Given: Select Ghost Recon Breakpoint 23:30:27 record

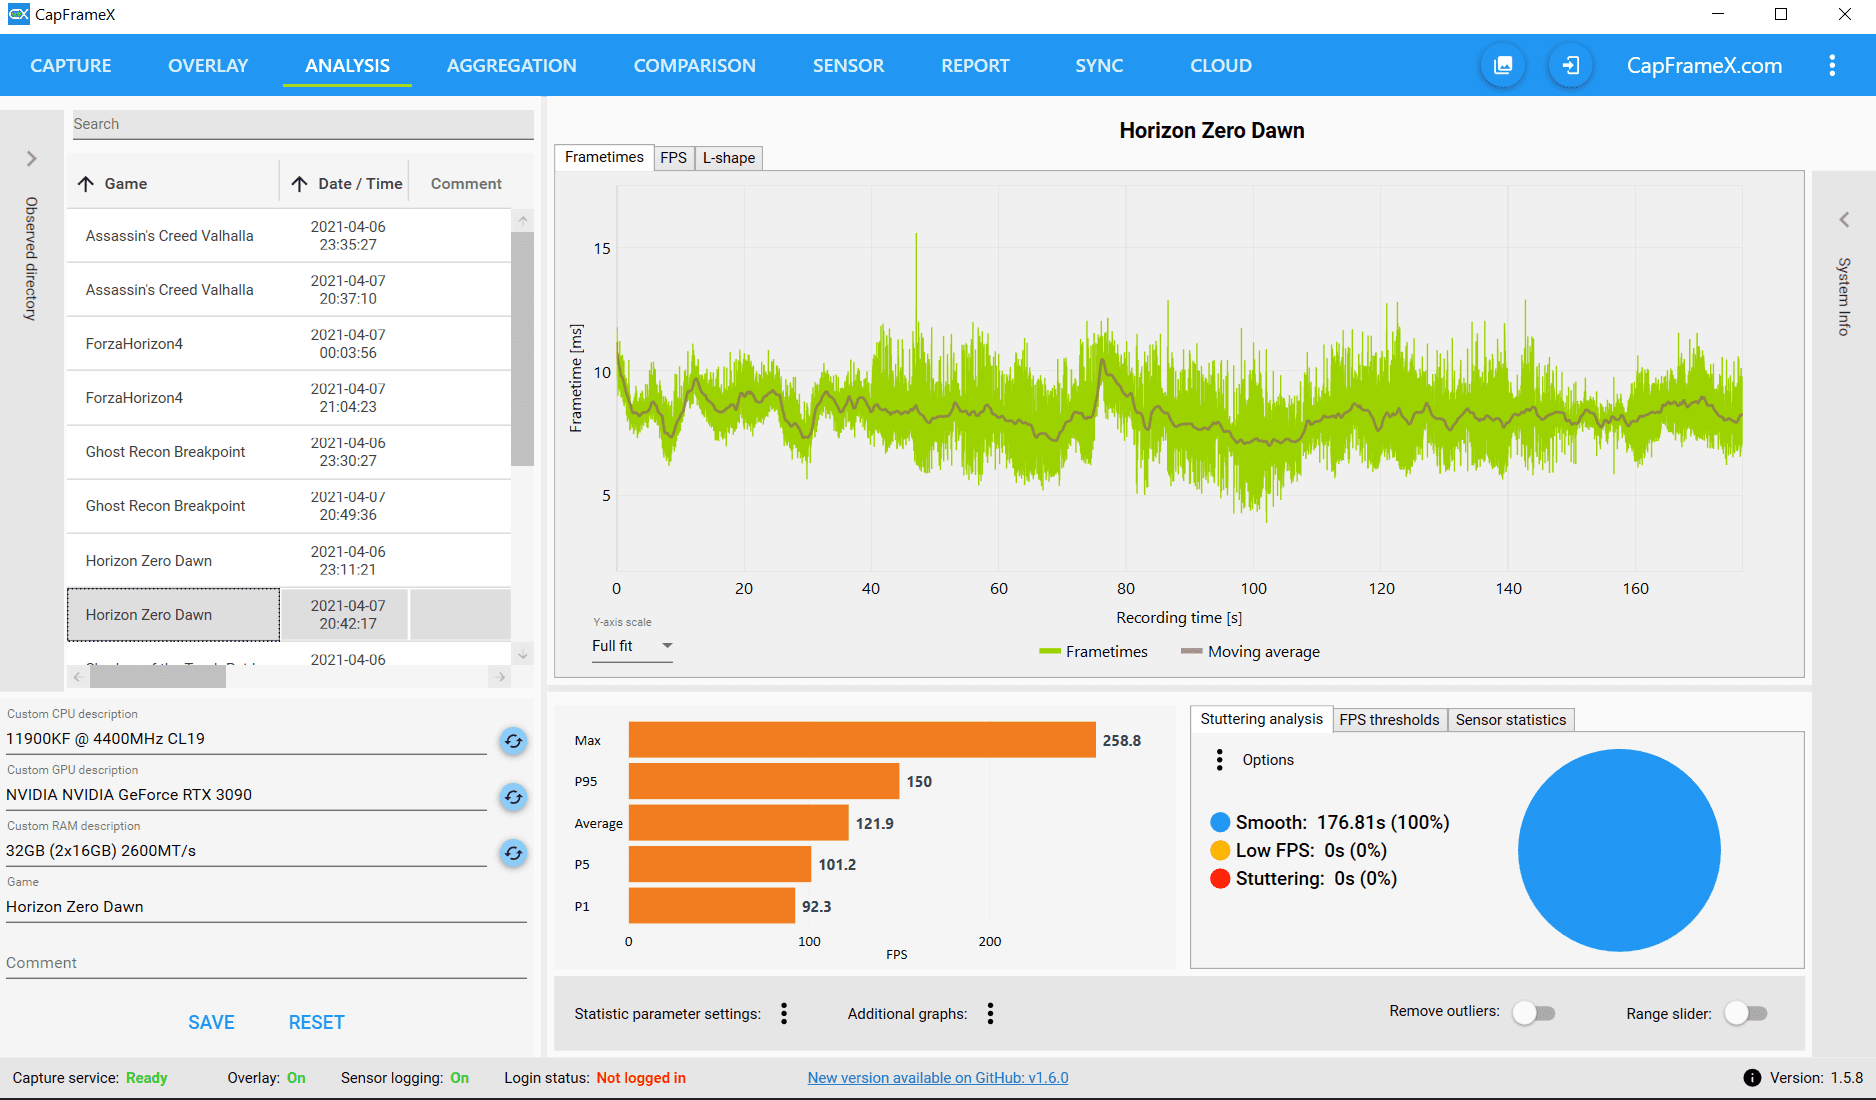Looking at the screenshot, I should 289,452.
